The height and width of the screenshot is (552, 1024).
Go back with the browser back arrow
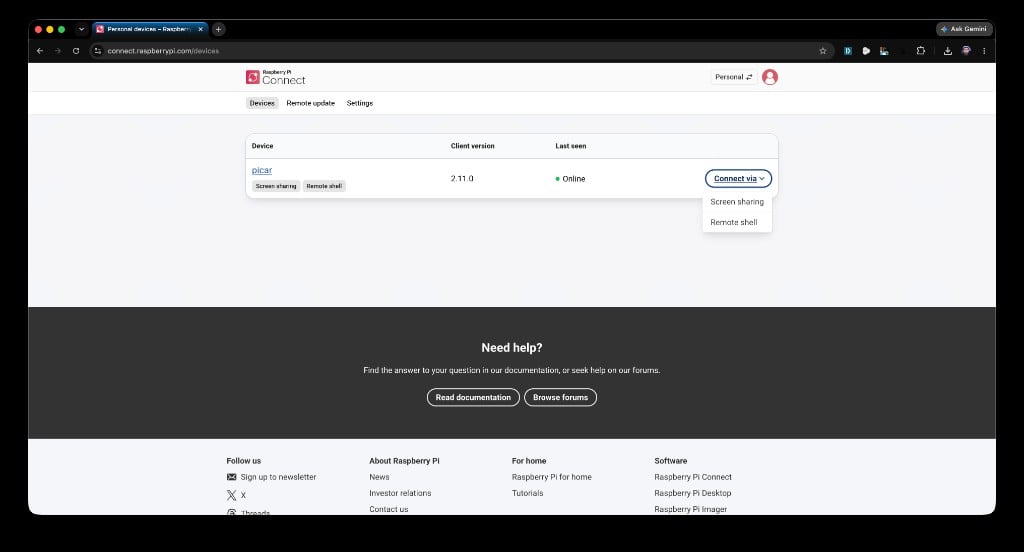(40, 51)
